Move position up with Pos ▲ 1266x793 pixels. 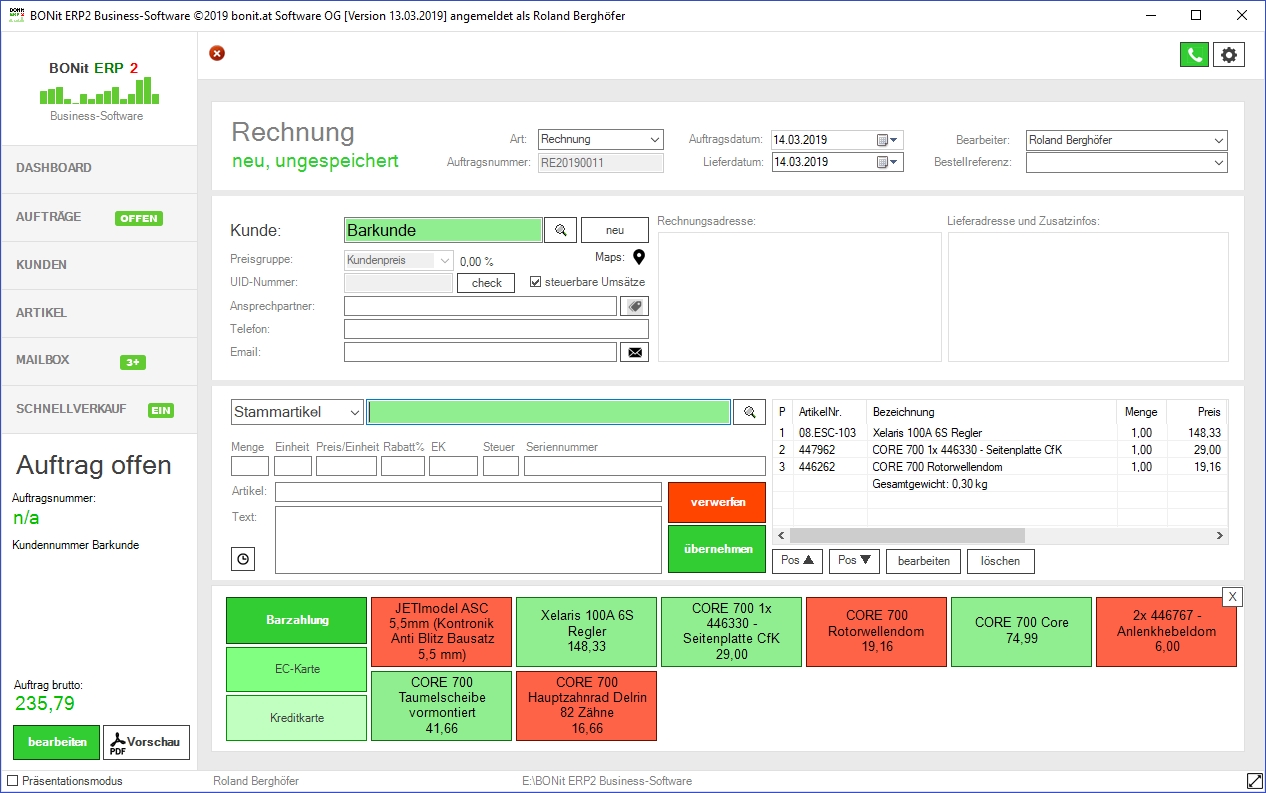[798, 561]
